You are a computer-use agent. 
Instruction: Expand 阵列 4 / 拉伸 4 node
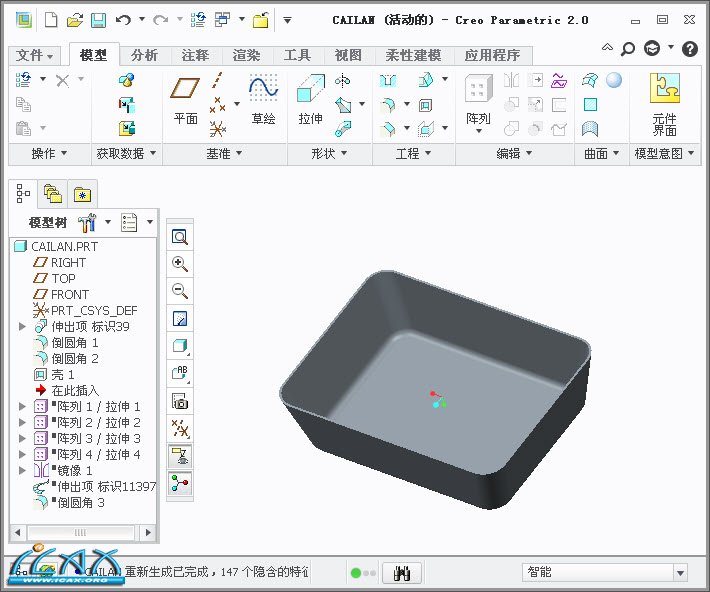coord(22,454)
